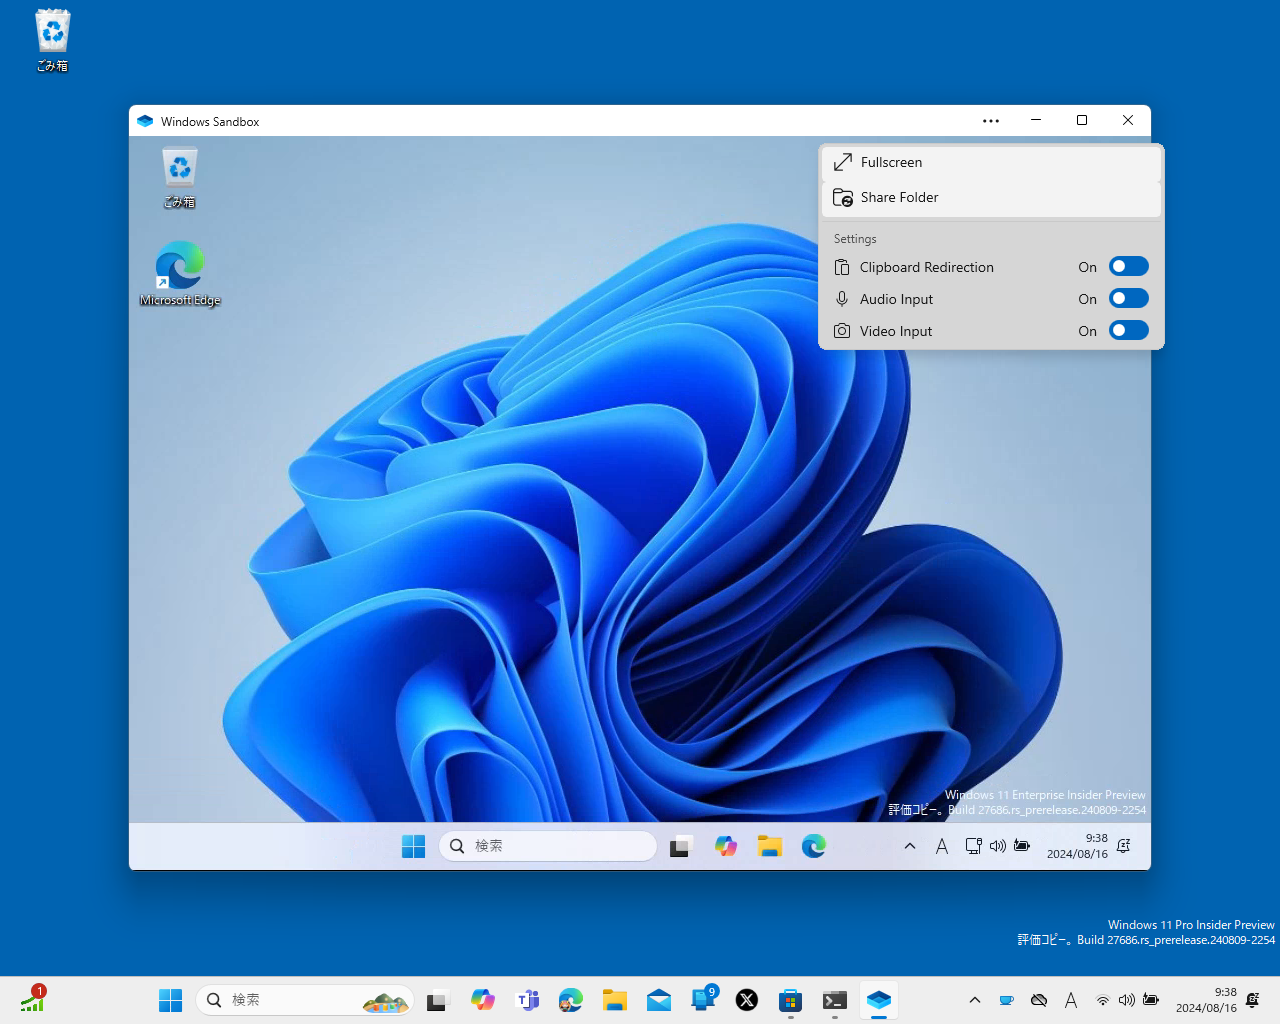This screenshot has height=1024, width=1280.
Task: Turn off Audio Input for the sandbox
Action: click(1128, 298)
